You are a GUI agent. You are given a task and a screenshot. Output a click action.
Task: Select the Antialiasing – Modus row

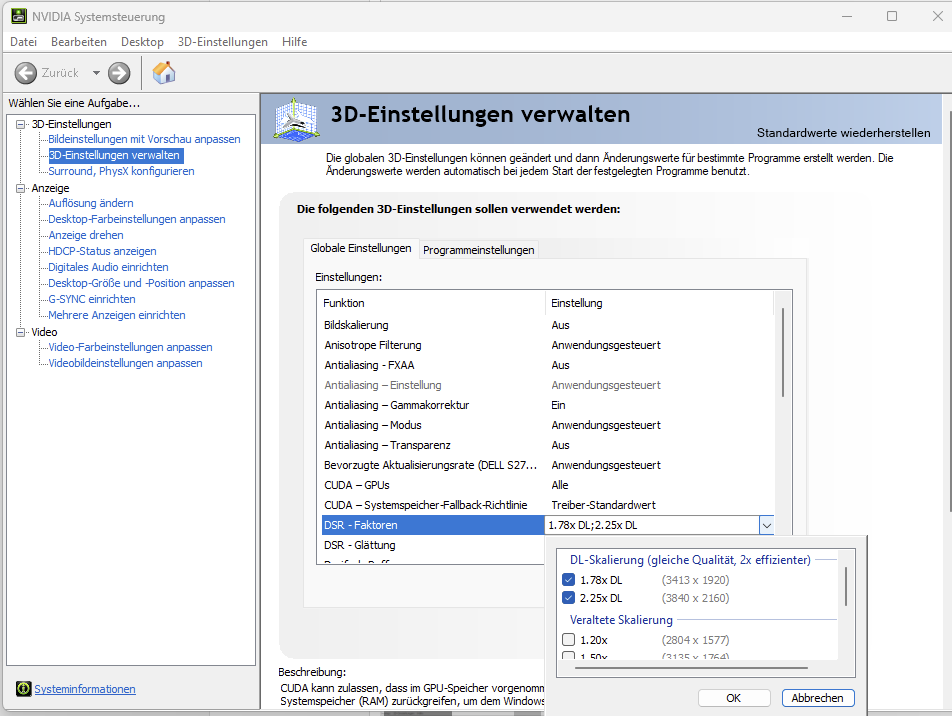[548, 426]
